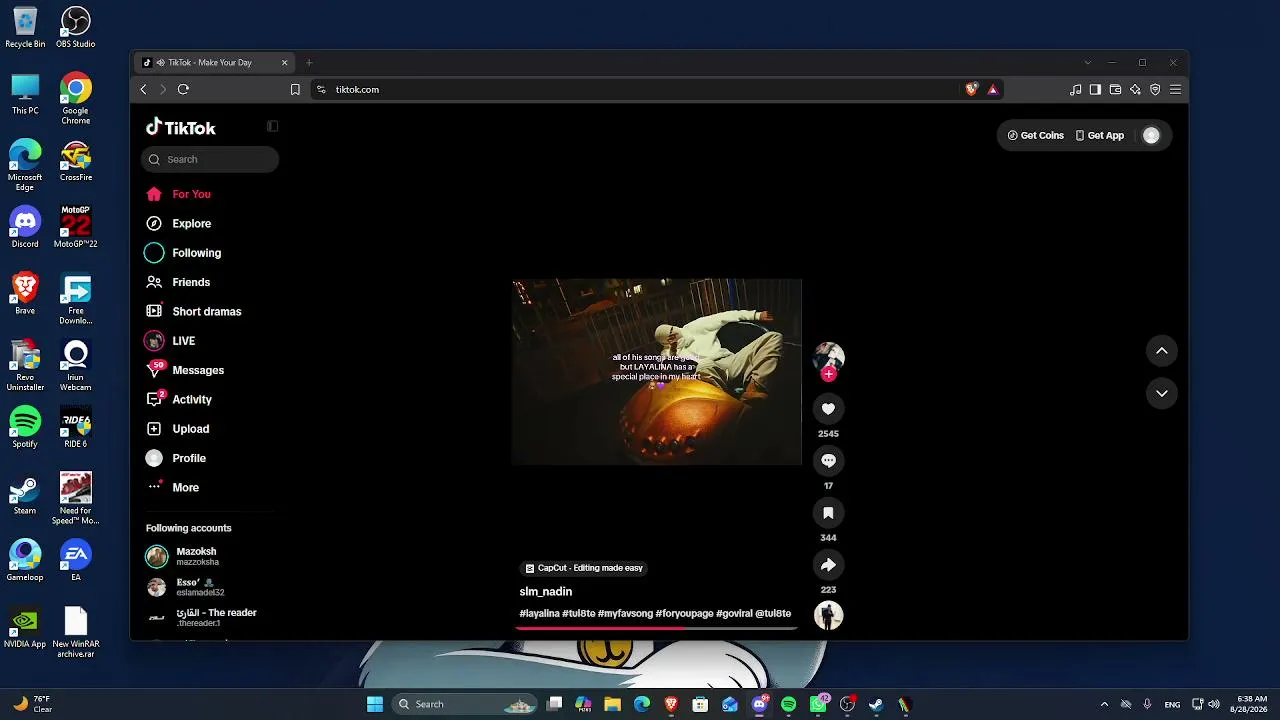Open the profile avatar menu at top right

(1151, 135)
